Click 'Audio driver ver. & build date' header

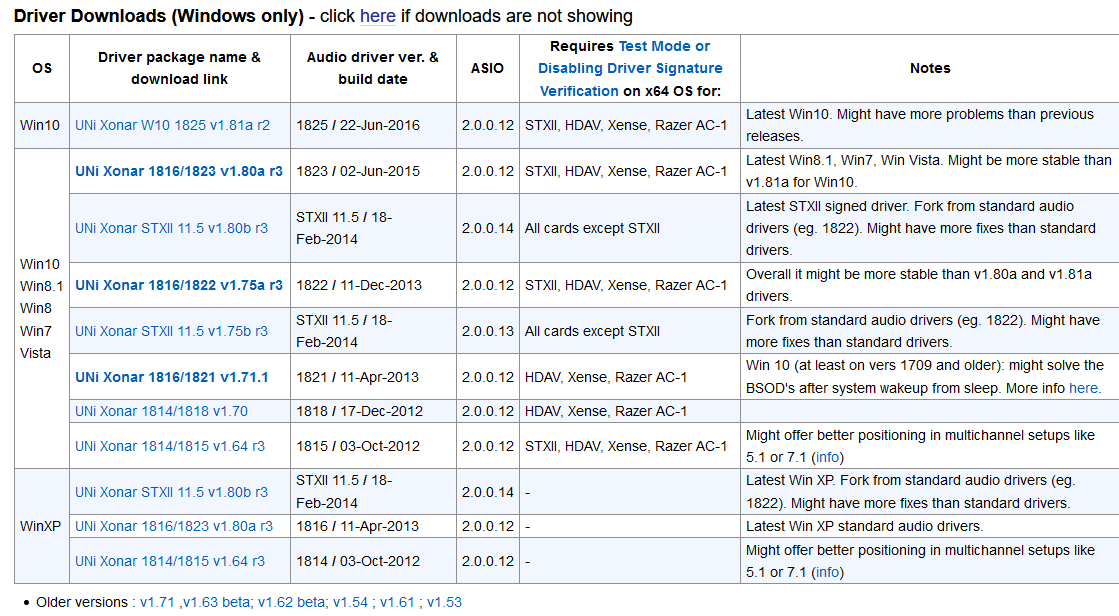pos(373,69)
